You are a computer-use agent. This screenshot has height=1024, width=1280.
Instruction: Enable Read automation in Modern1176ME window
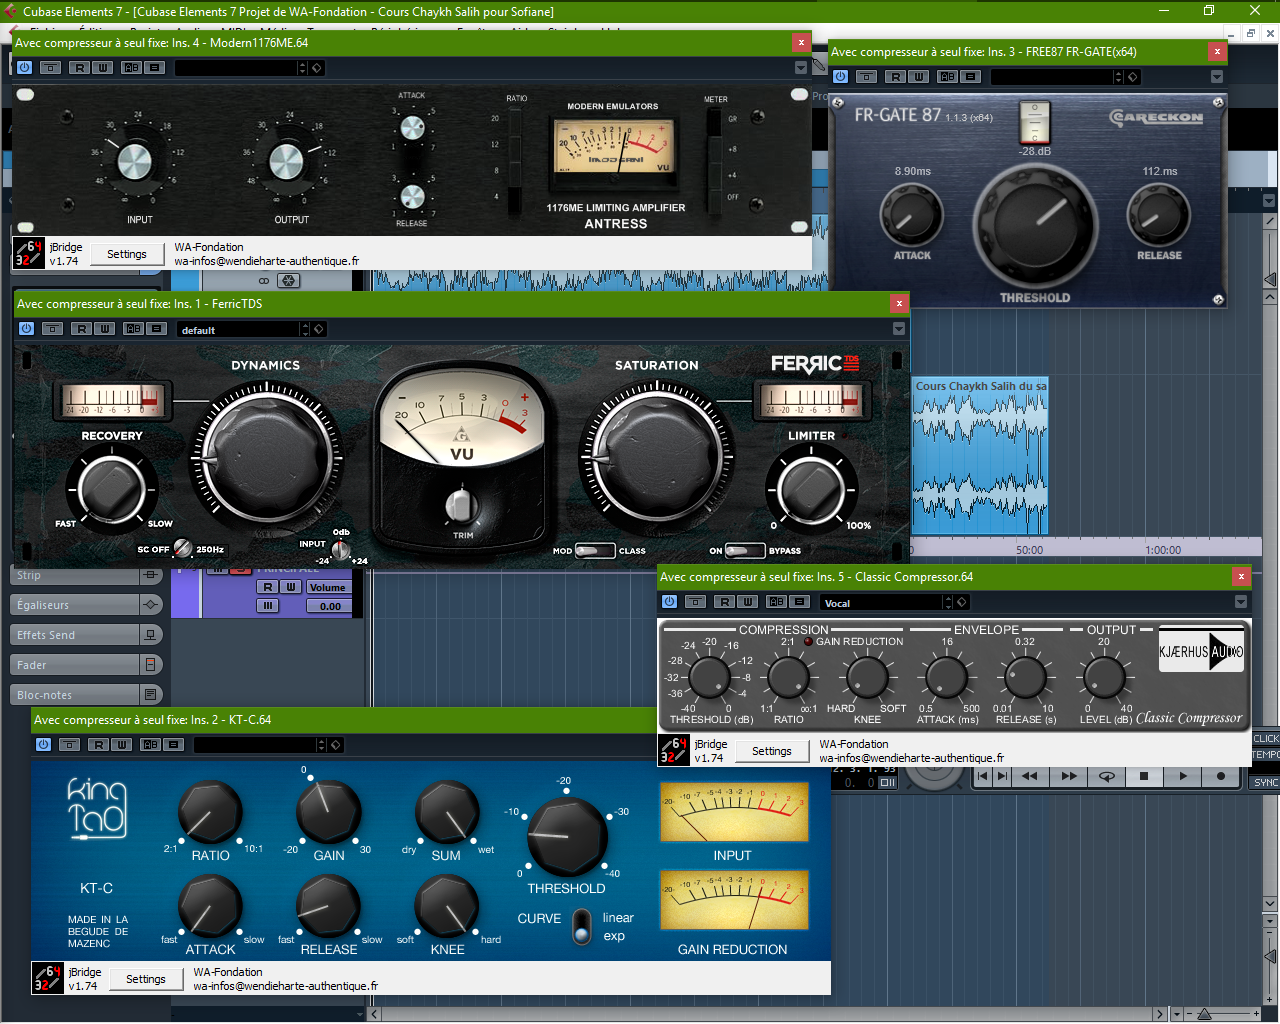[79, 68]
